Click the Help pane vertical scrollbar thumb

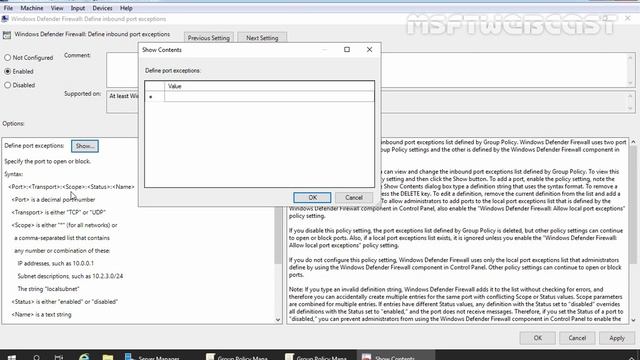(633, 204)
